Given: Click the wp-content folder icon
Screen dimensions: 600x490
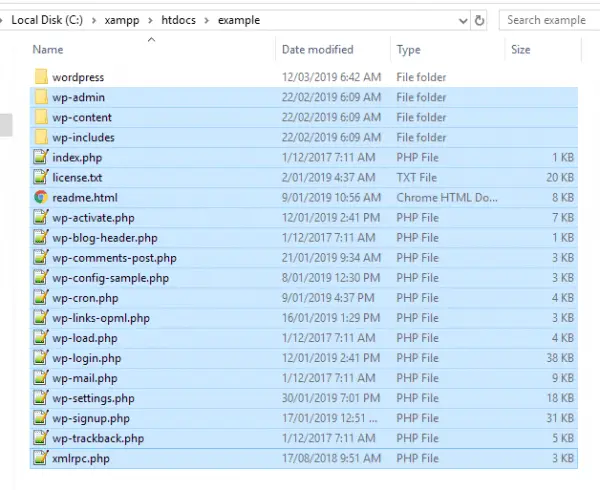Looking at the screenshot, I should (41, 117).
